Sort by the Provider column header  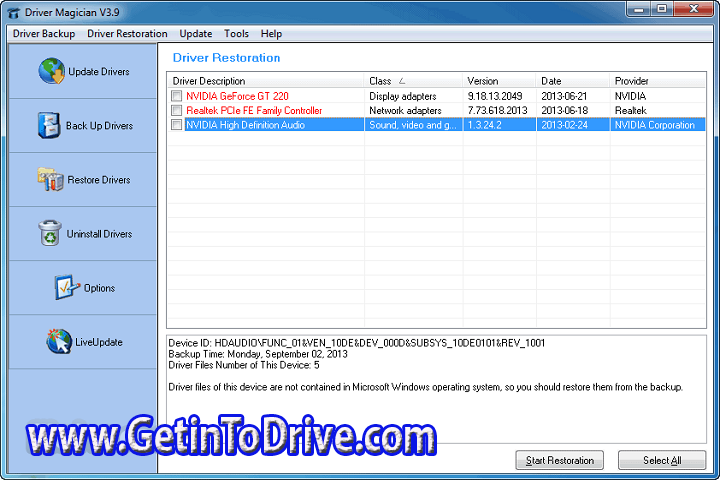pyautogui.click(x=658, y=81)
